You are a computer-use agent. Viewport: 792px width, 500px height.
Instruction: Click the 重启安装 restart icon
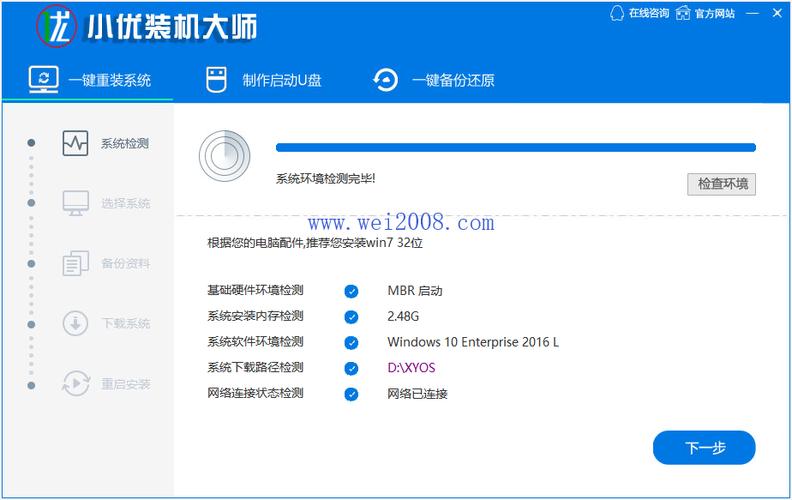pos(76,383)
